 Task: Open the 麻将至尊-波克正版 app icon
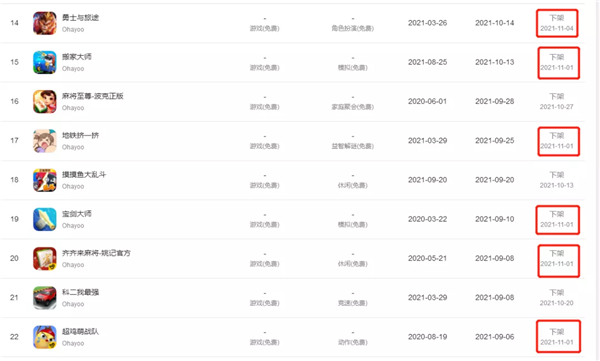(x=45, y=101)
